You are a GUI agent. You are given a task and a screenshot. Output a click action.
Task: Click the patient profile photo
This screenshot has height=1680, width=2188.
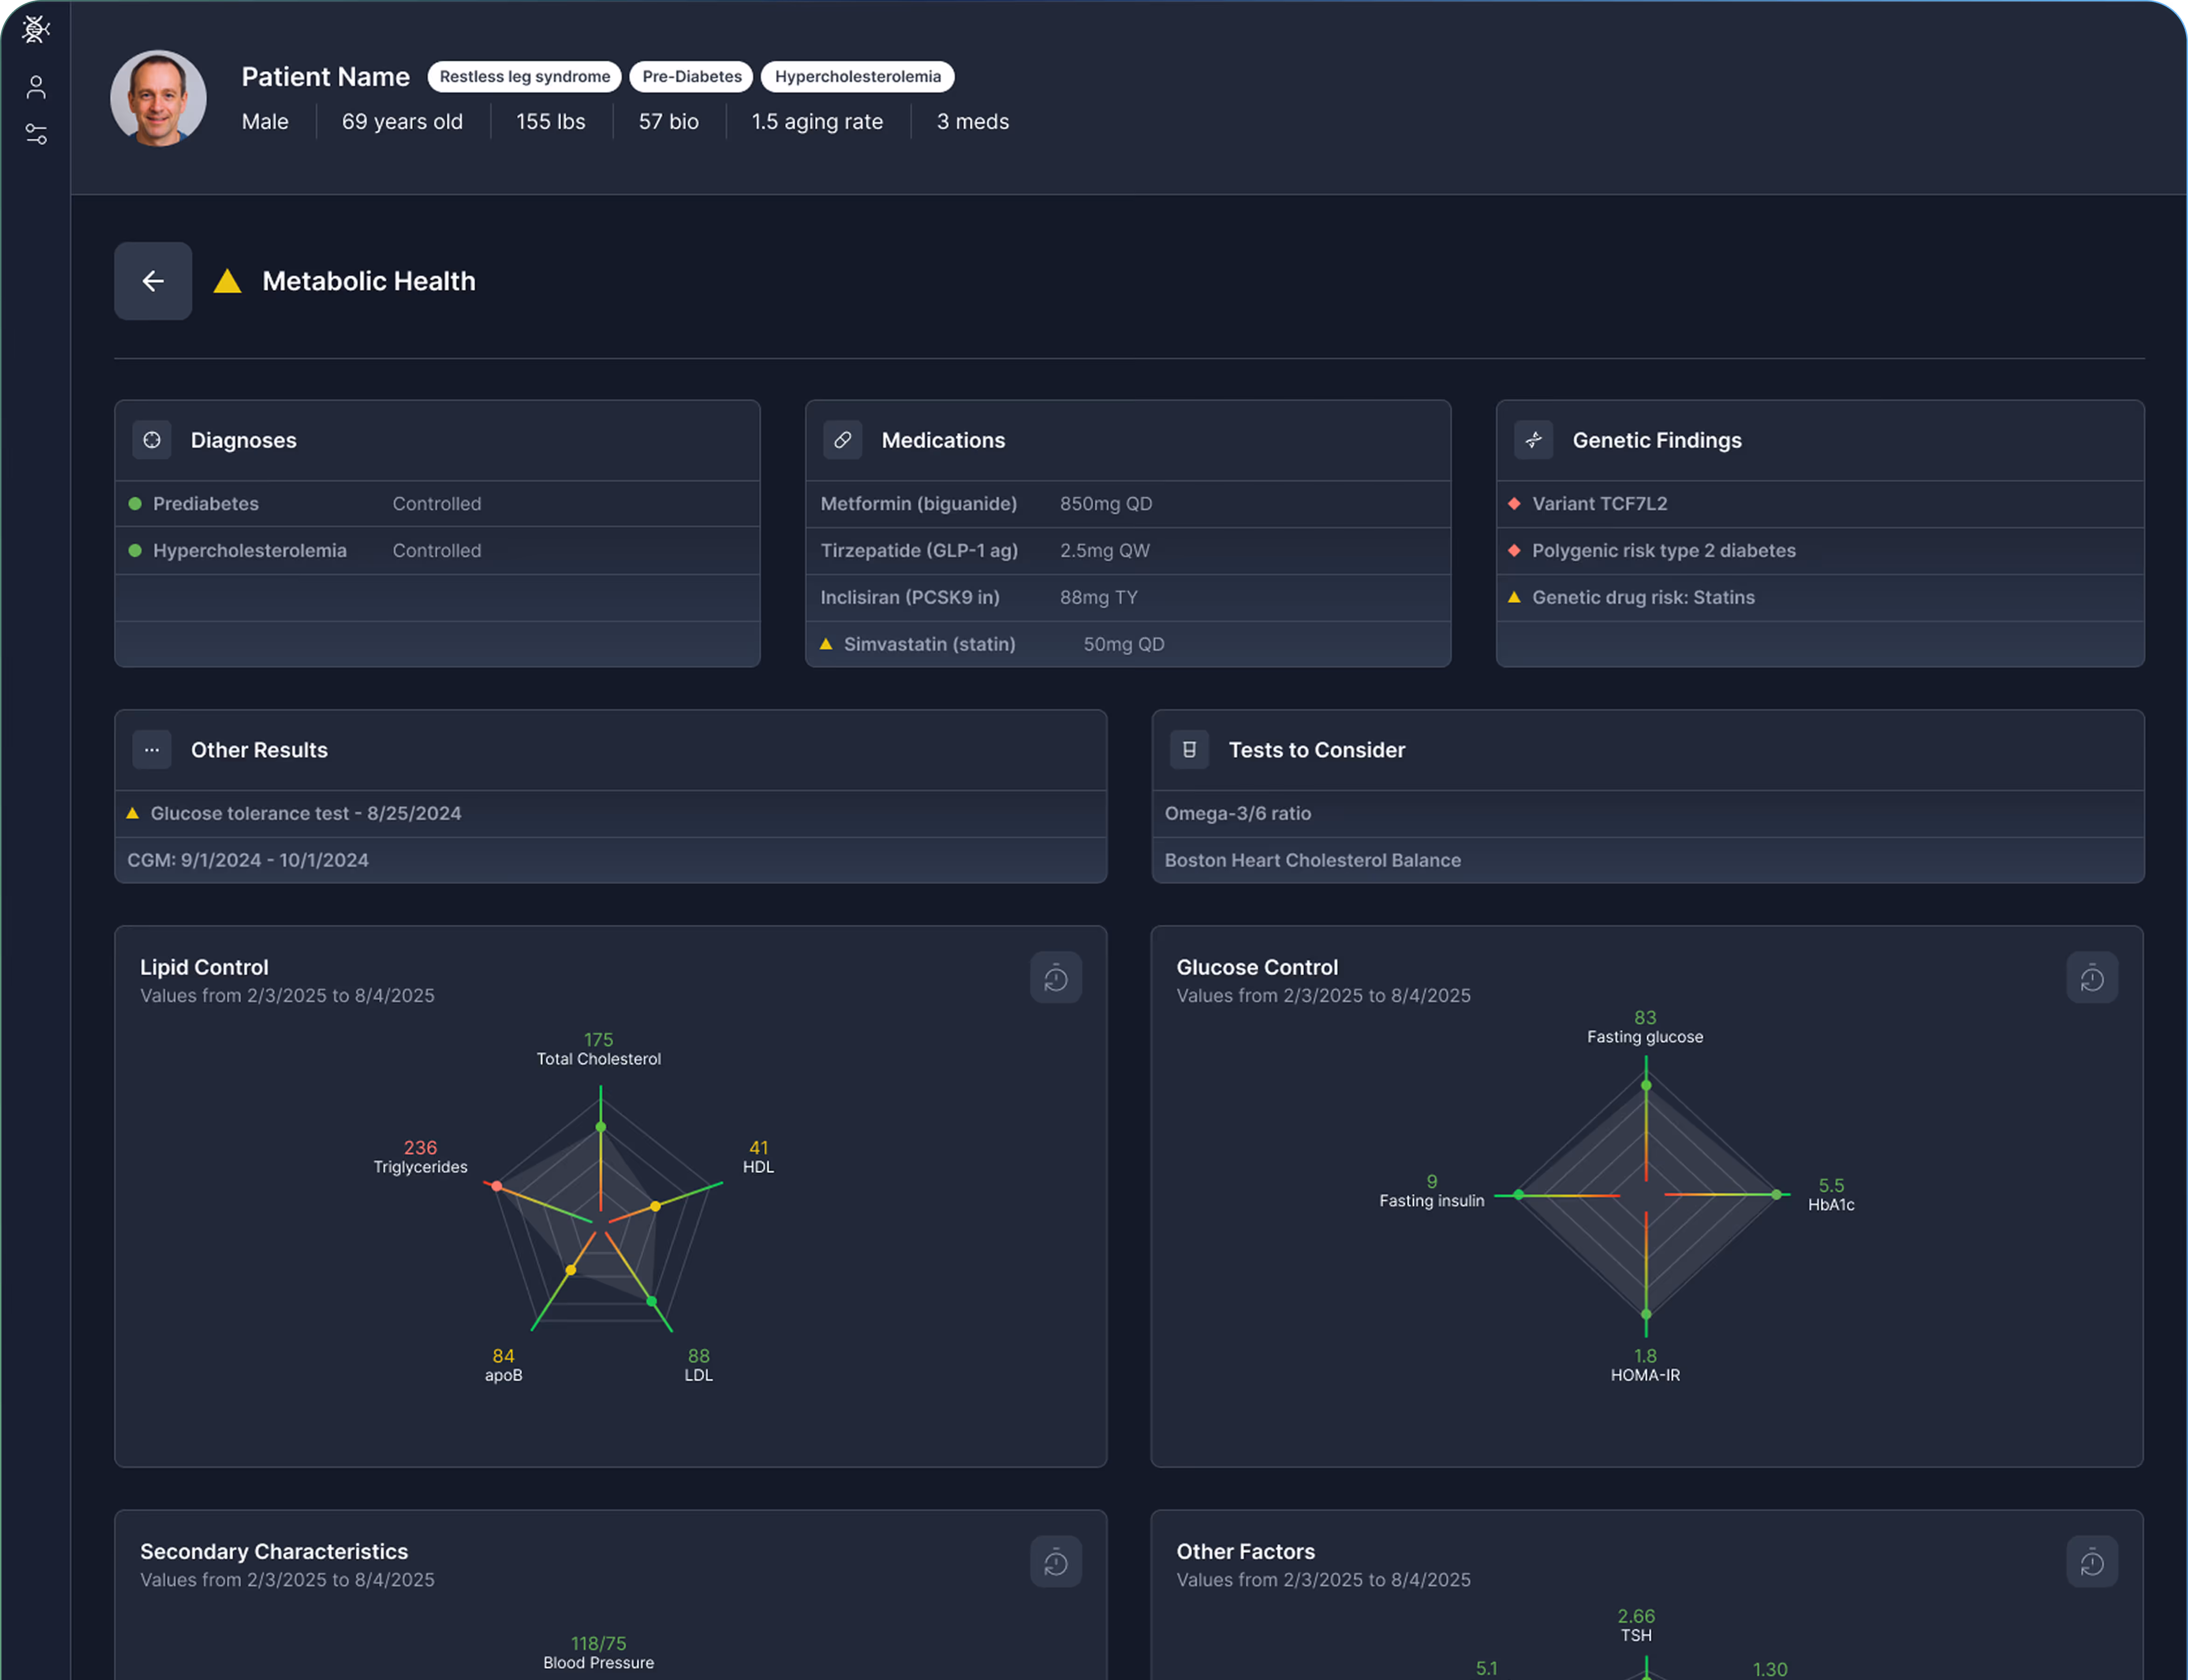158,98
